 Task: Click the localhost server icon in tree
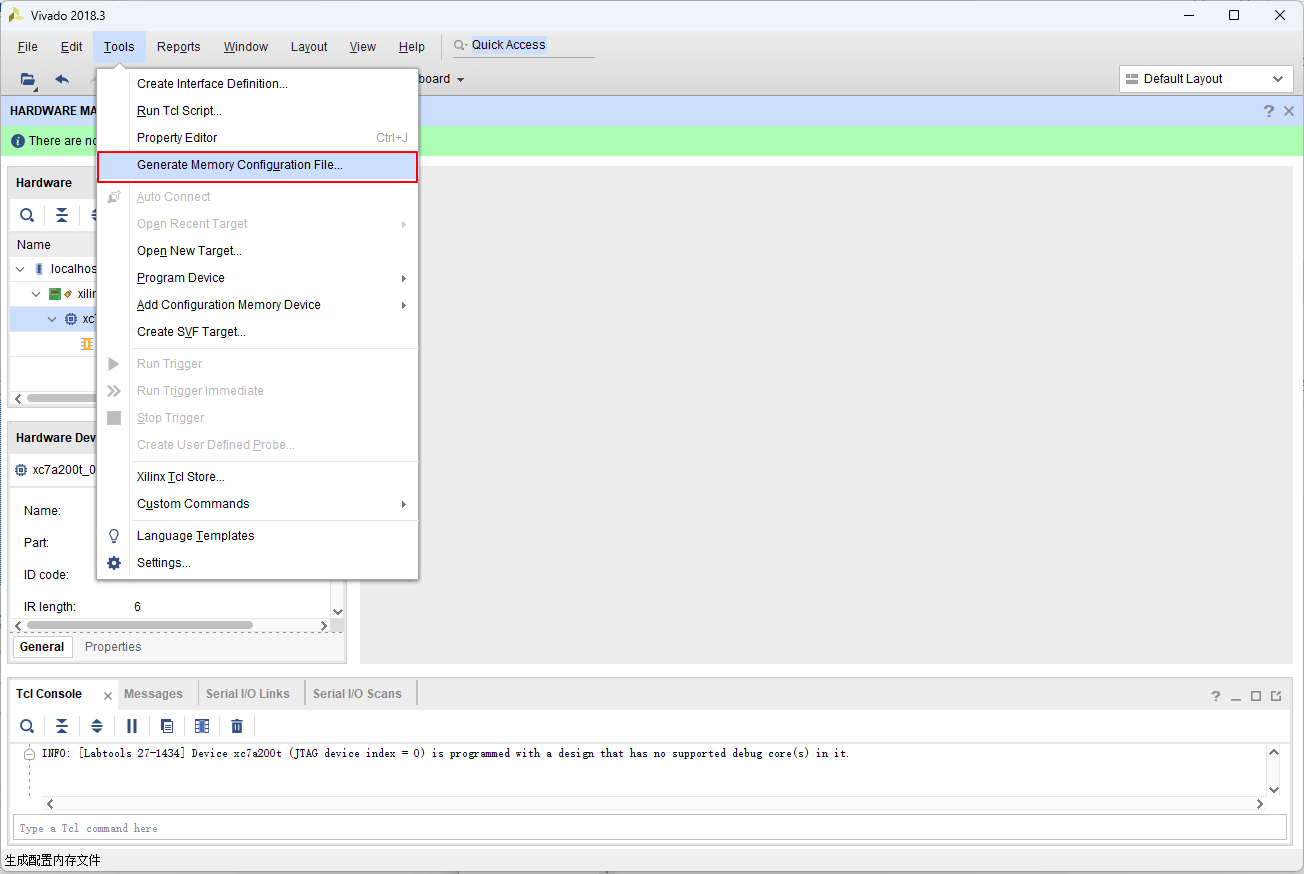[x=40, y=269]
